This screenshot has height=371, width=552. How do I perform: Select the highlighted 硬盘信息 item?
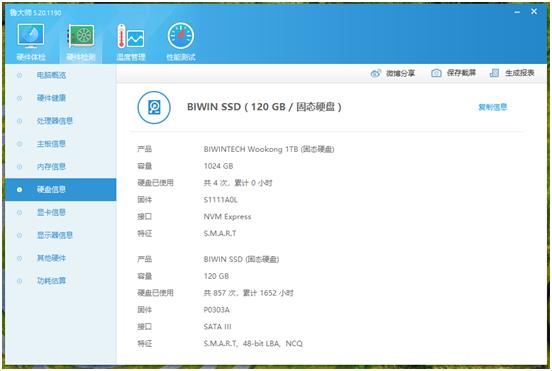(61, 189)
